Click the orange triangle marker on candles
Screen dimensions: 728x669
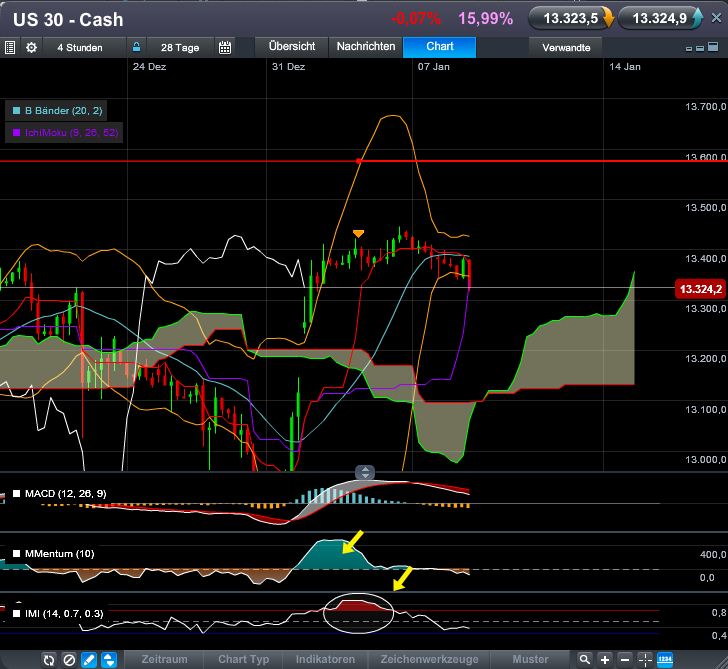[358, 233]
